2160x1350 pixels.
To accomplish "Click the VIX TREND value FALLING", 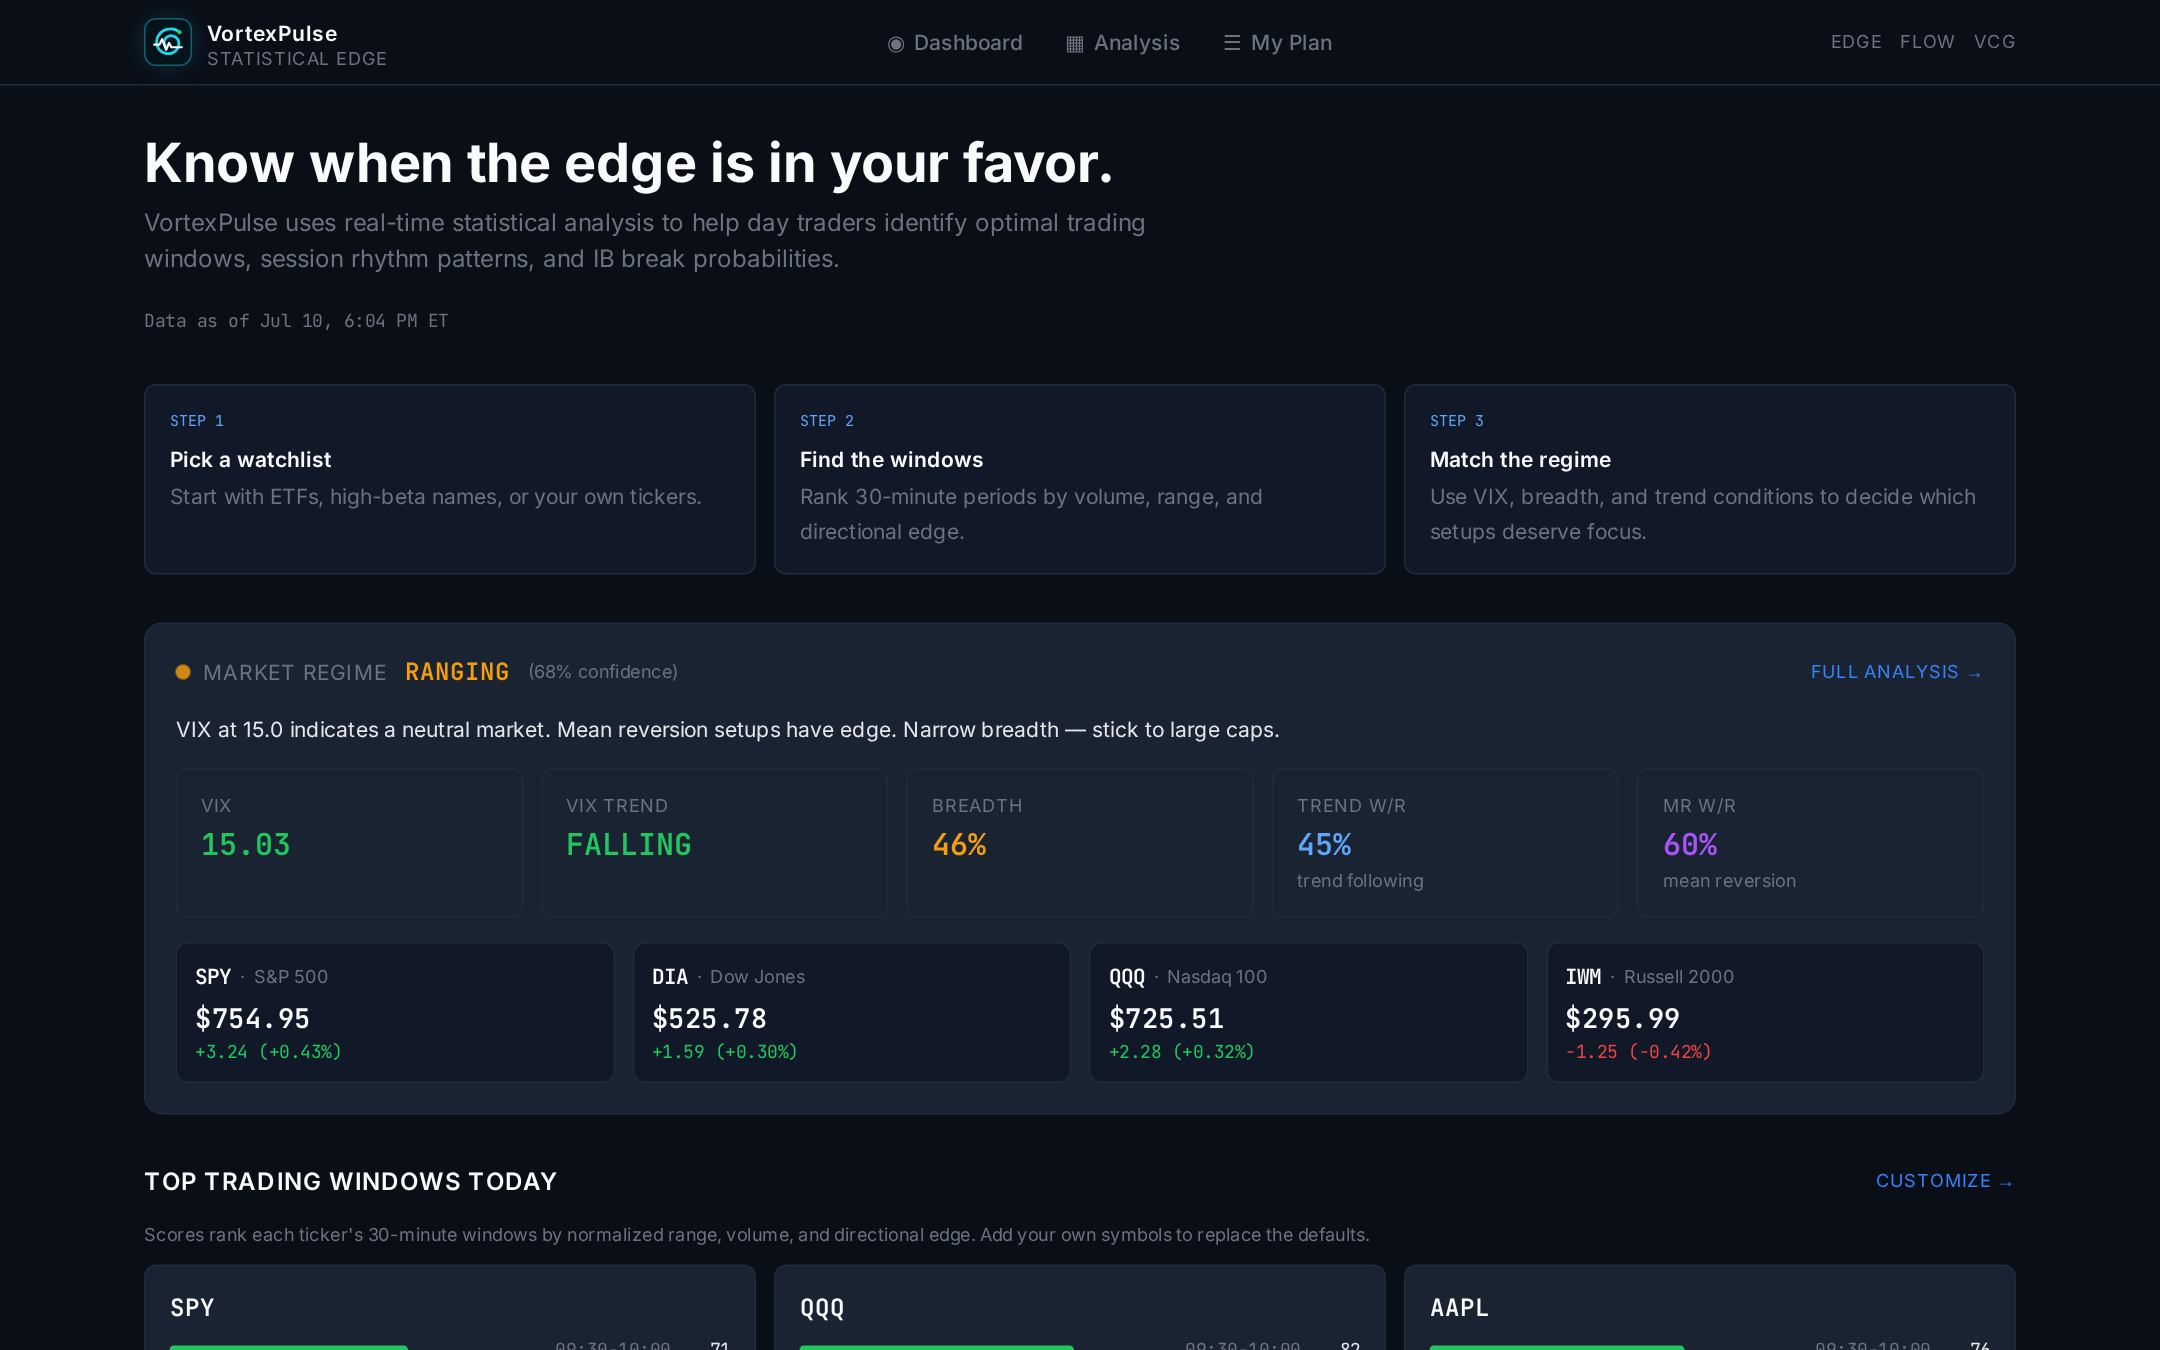I will pos(629,845).
